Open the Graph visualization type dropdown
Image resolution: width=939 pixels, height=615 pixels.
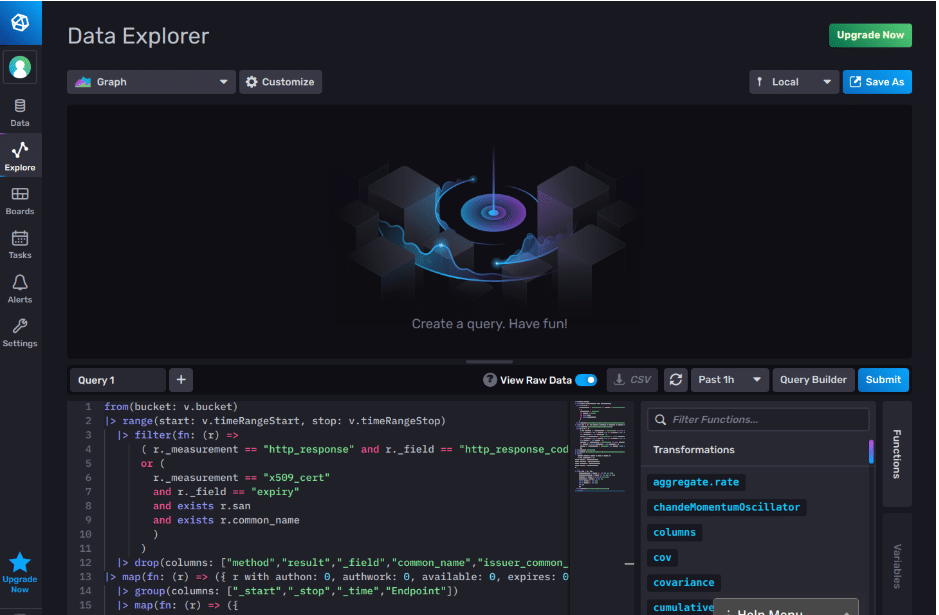150,82
